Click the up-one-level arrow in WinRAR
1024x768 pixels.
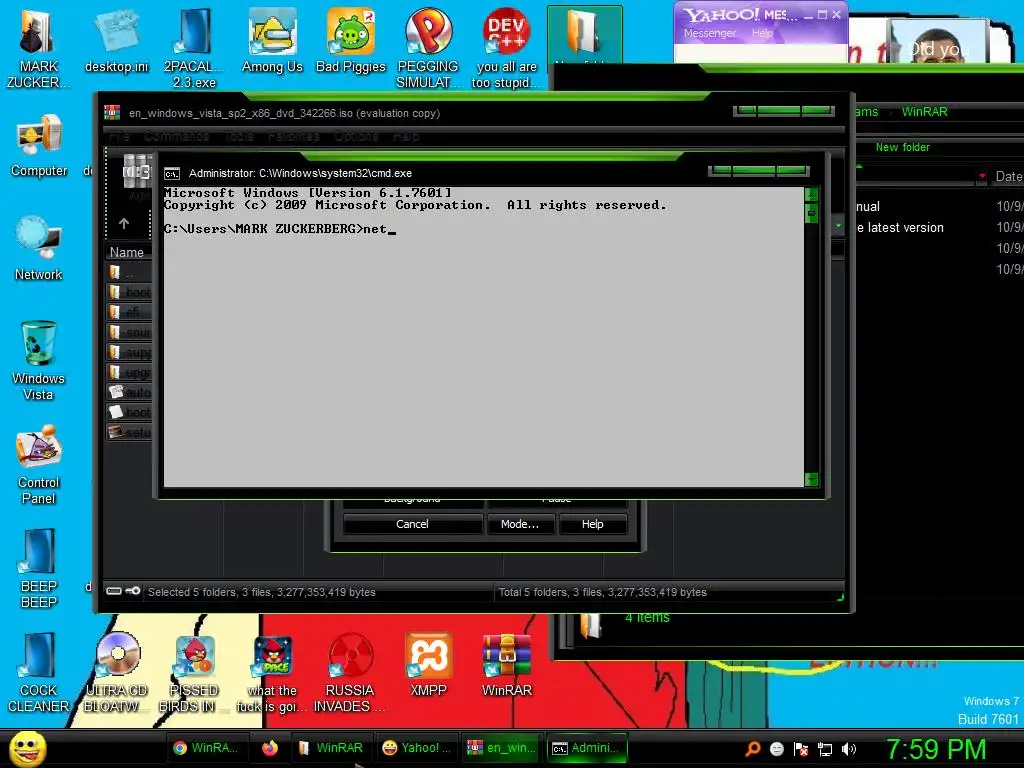[124, 223]
